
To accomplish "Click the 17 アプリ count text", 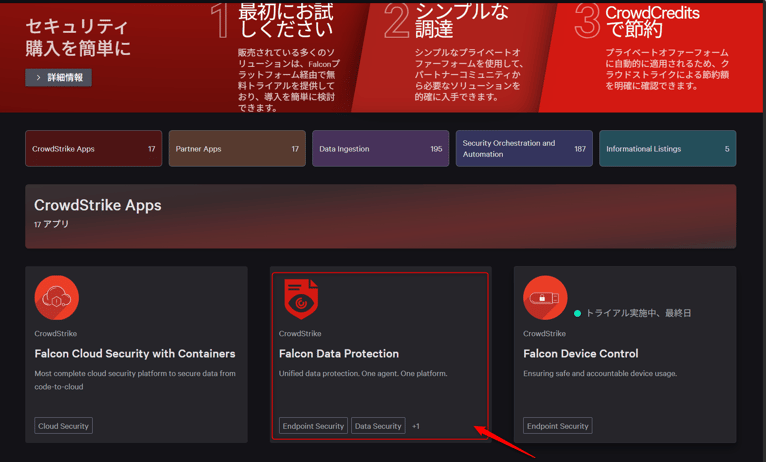I will tap(51, 224).
